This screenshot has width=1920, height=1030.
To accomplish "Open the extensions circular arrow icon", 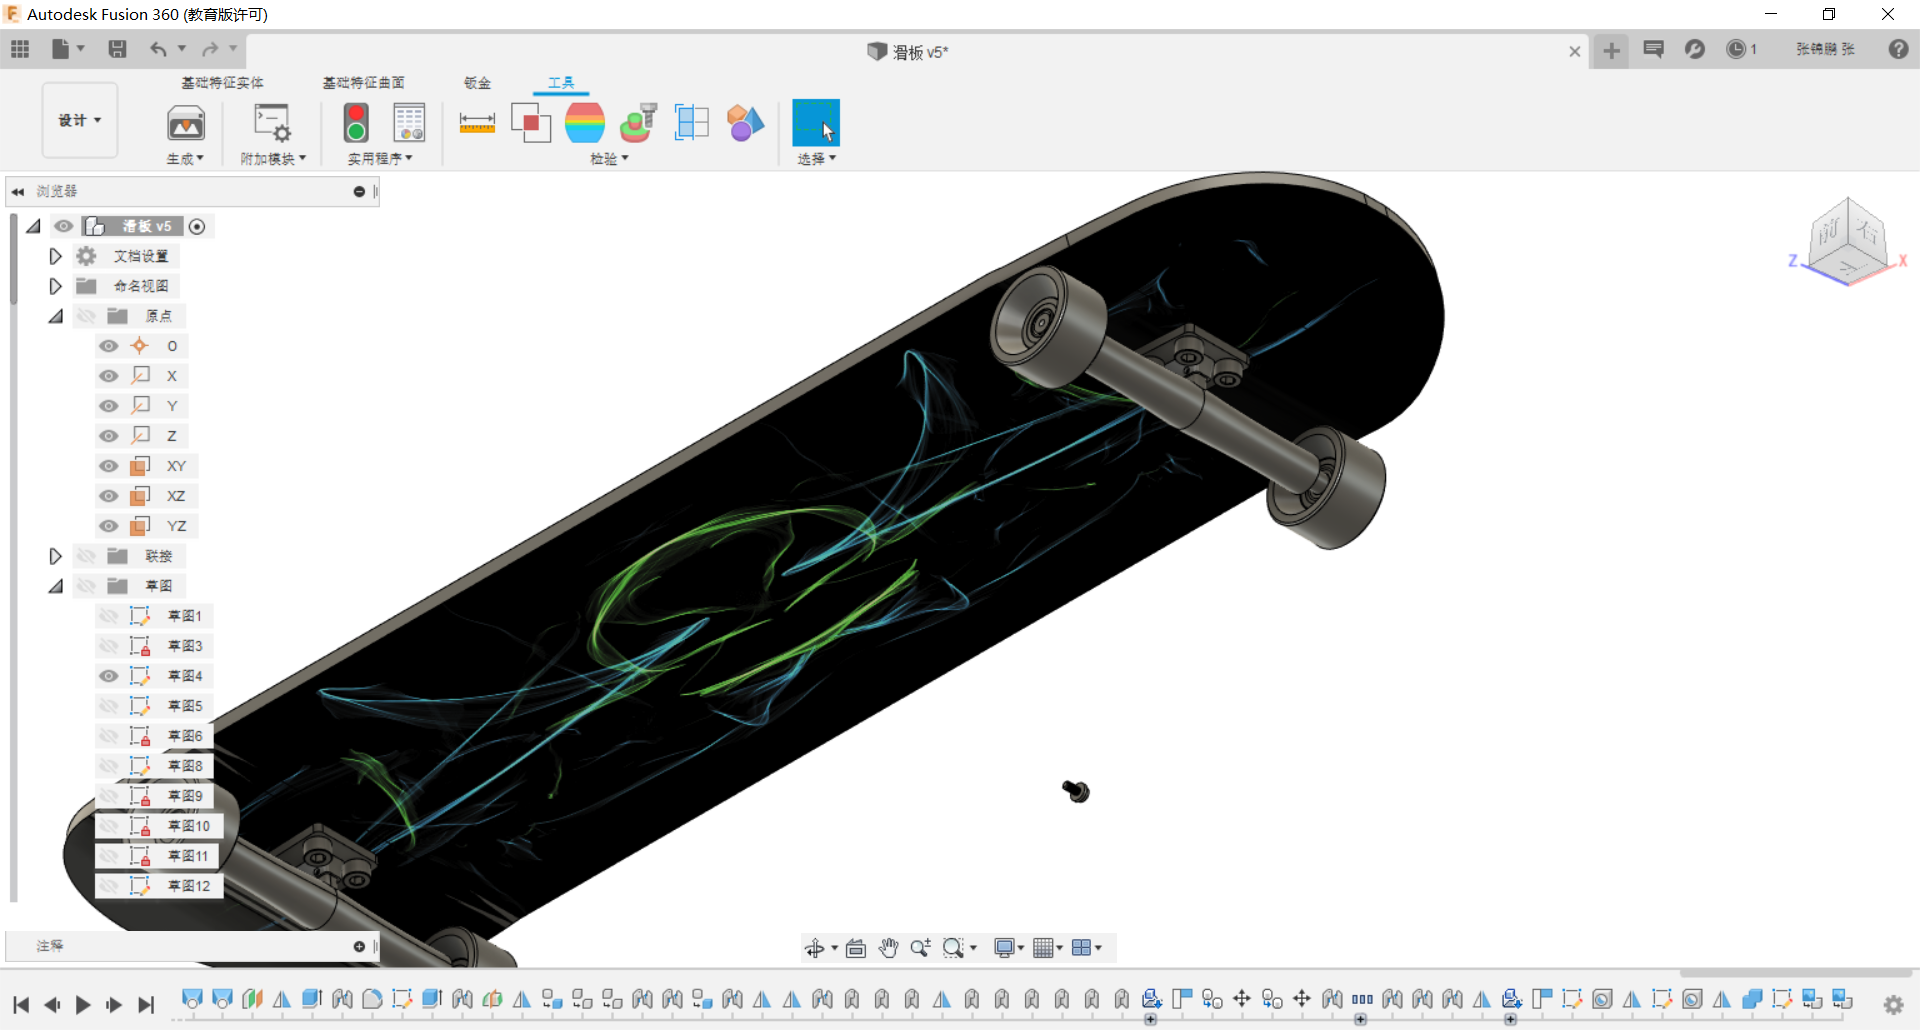I will click(1695, 49).
